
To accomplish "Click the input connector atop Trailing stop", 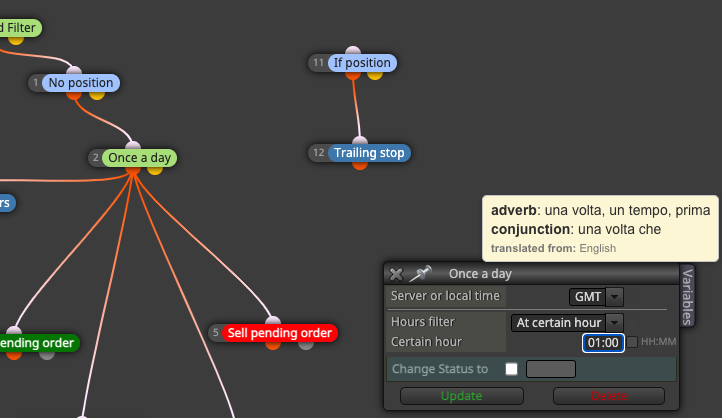I will point(360,141).
